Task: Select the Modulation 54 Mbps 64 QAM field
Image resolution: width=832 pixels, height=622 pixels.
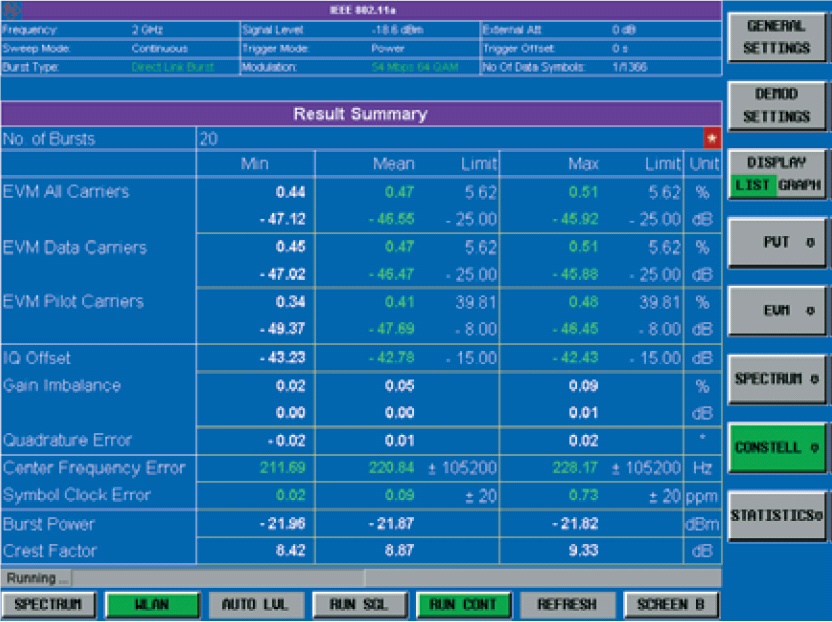Action: pyautogui.click(x=420, y=67)
